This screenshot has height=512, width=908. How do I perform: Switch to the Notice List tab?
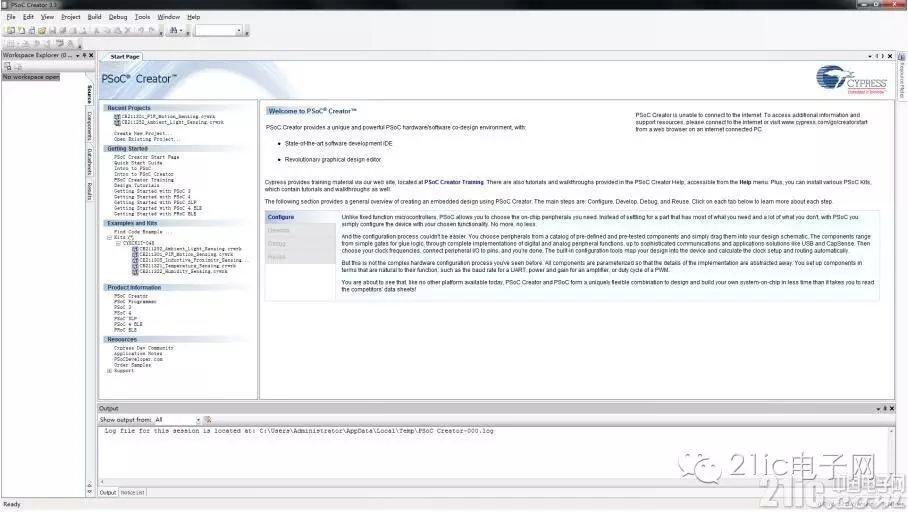coord(133,492)
